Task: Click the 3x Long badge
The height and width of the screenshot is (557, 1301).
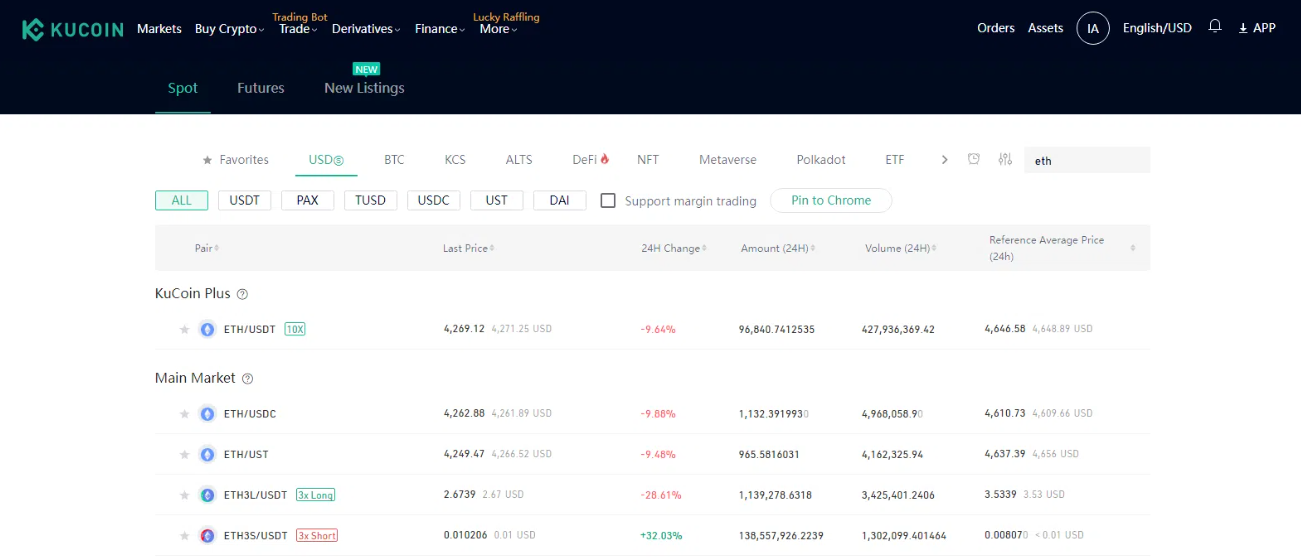Action: (x=315, y=495)
